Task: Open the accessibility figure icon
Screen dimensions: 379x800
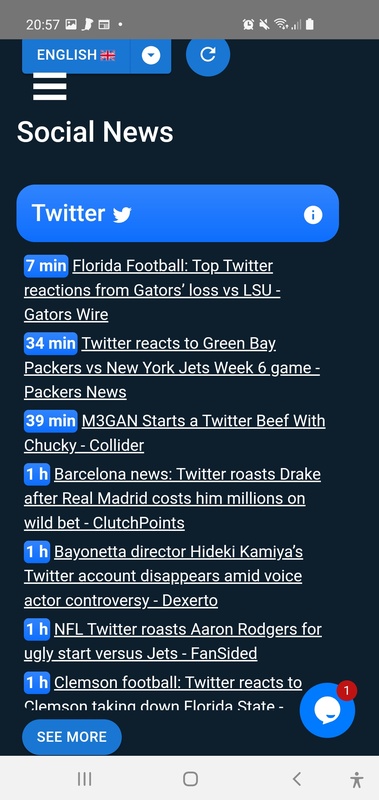Action: (357, 780)
